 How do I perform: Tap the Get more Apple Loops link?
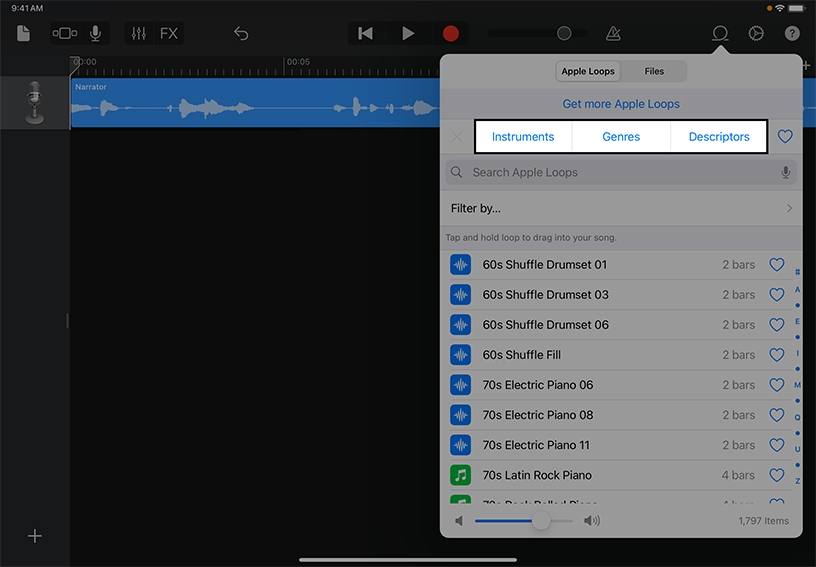[621, 104]
